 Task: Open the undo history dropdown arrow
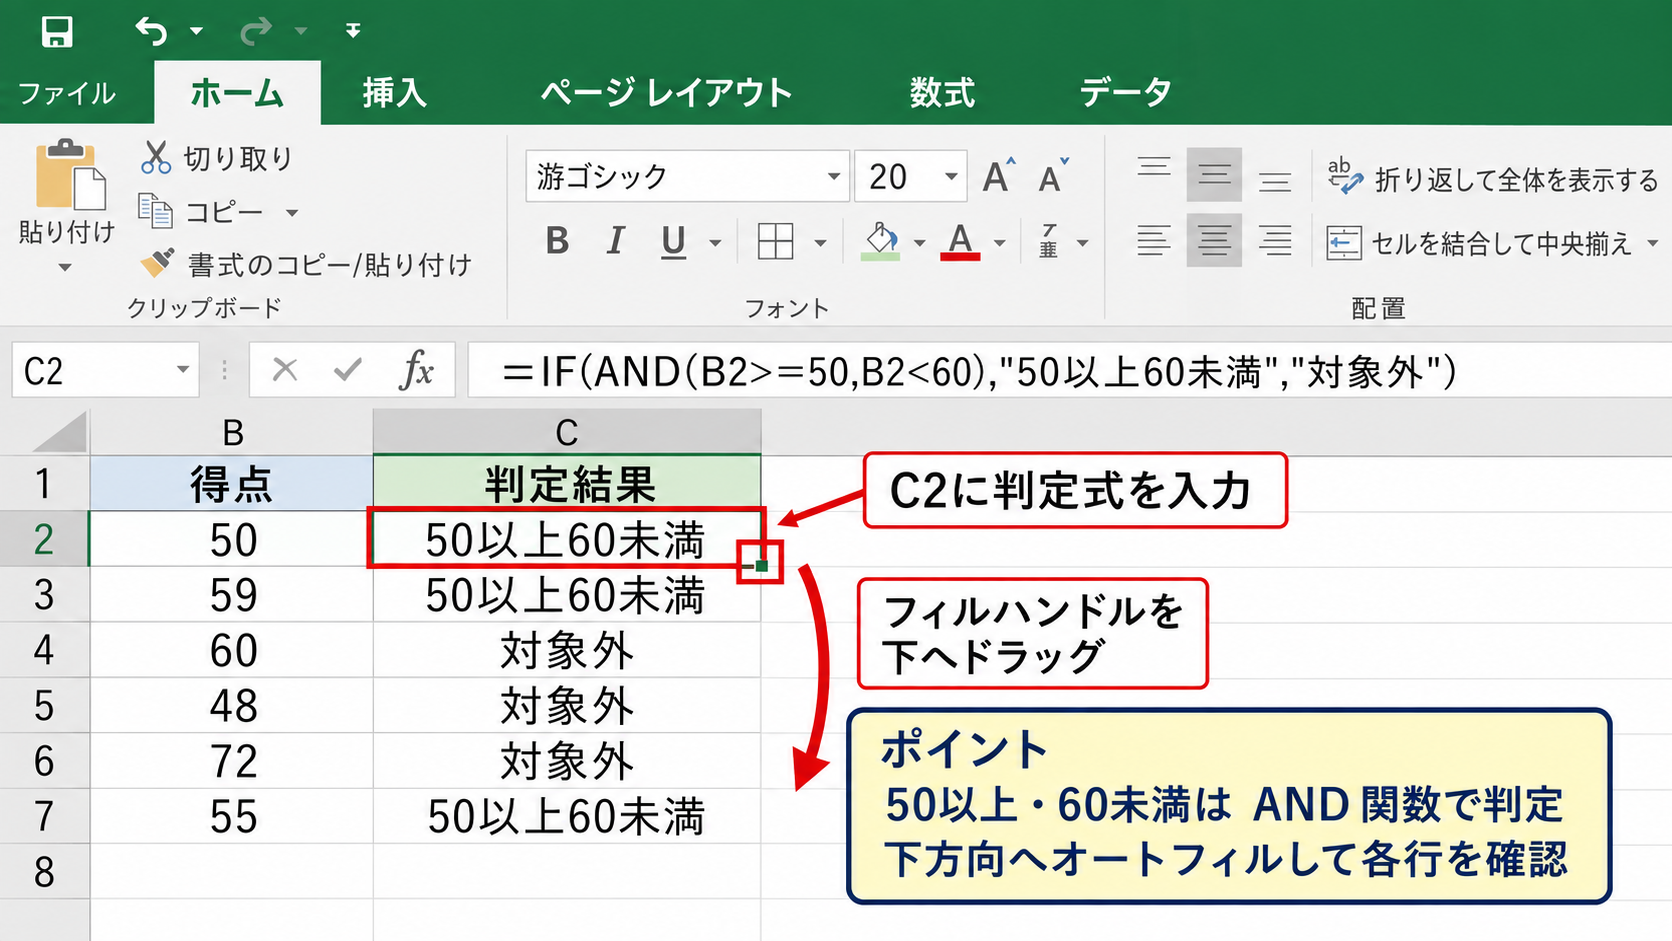197,31
